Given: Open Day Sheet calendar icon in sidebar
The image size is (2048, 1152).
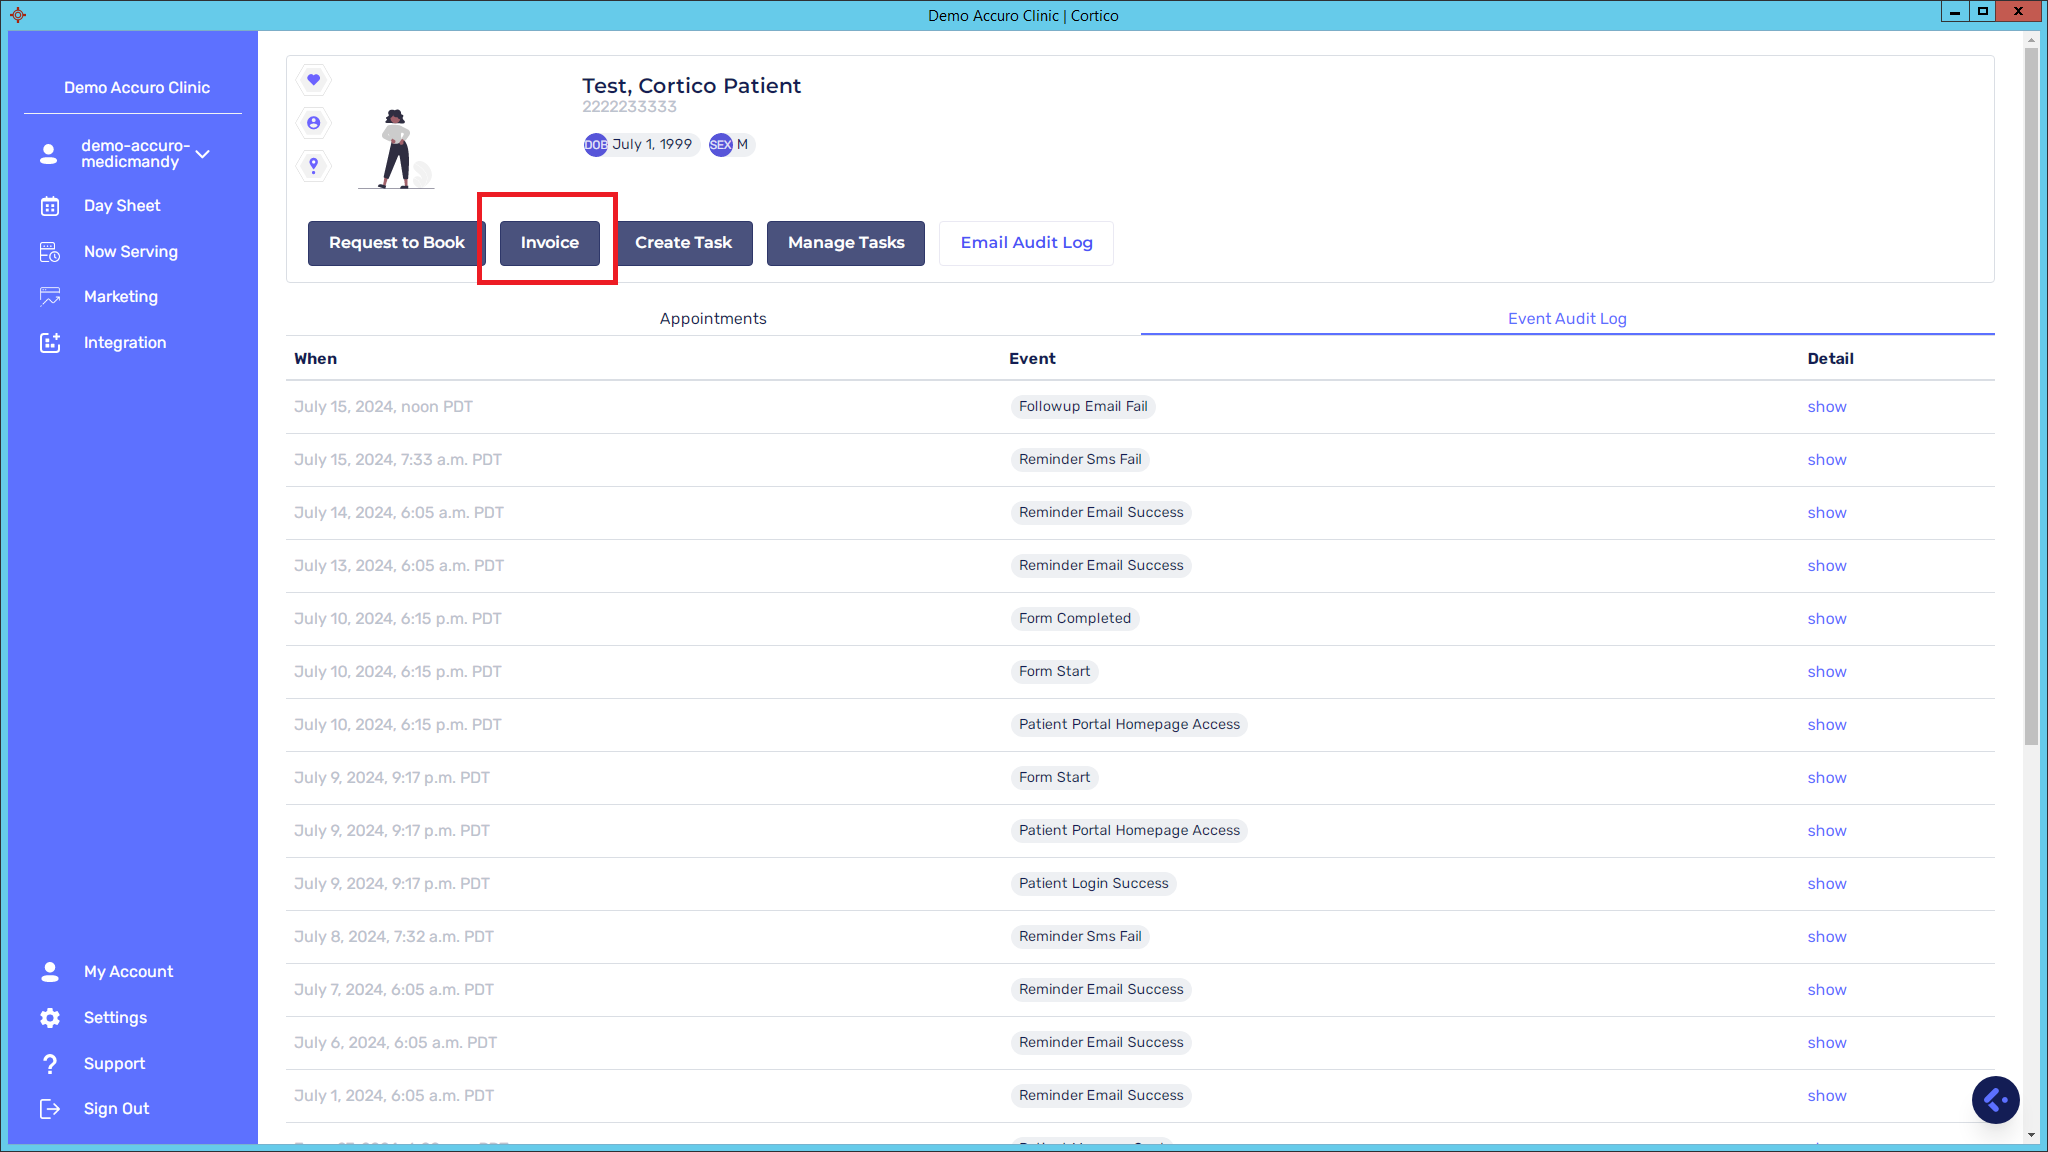Looking at the screenshot, I should (x=50, y=206).
